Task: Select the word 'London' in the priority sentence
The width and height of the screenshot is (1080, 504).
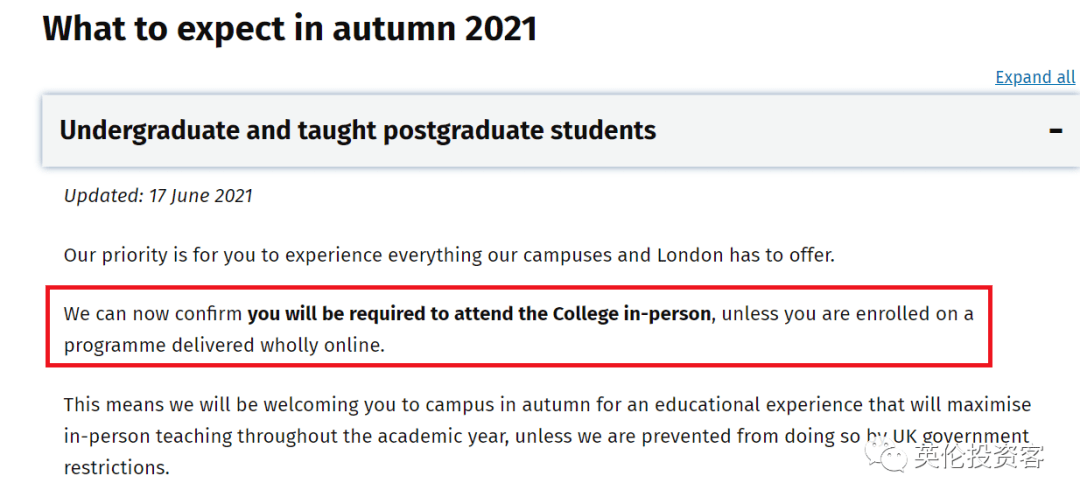Action: pyautogui.click(x=689, y=255)
